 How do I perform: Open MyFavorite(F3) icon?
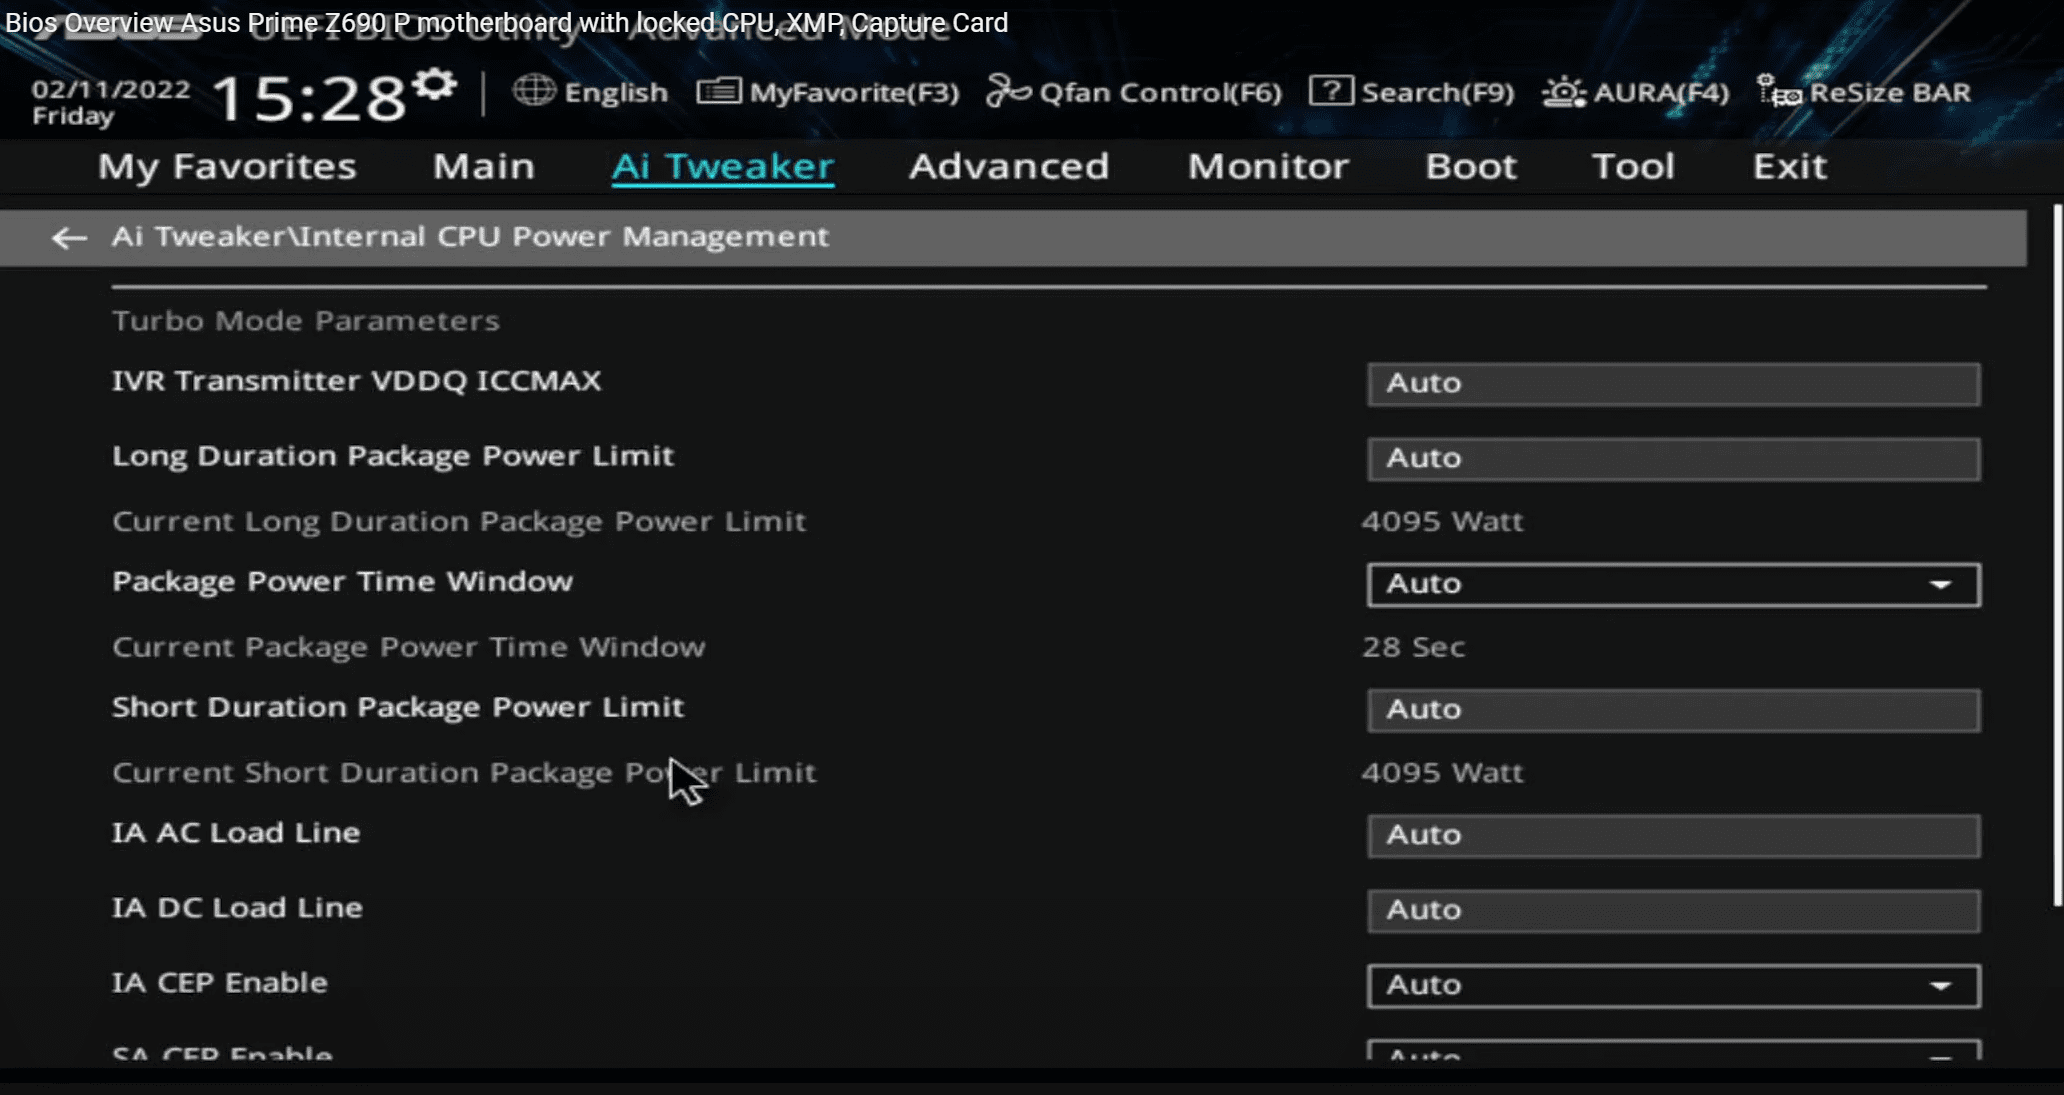[718, 92]
